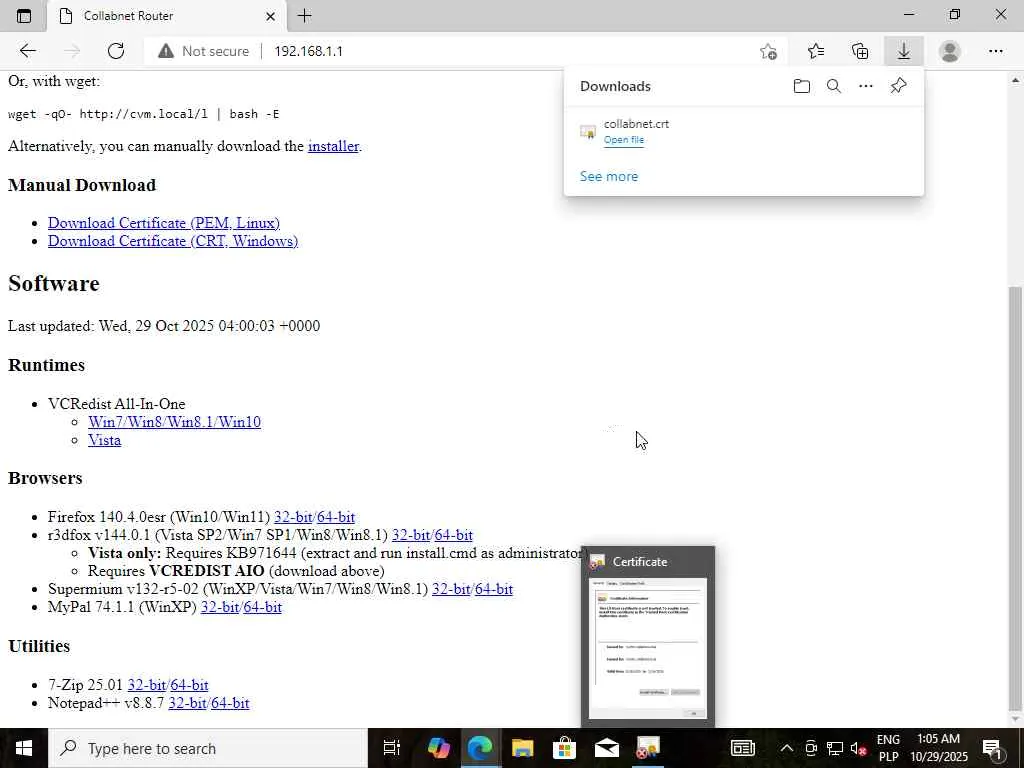Viewport: 1024px width, 768px height.
Task: Download Notepad++ v8.8.7 32-bit
Action: tap(187, 703)
